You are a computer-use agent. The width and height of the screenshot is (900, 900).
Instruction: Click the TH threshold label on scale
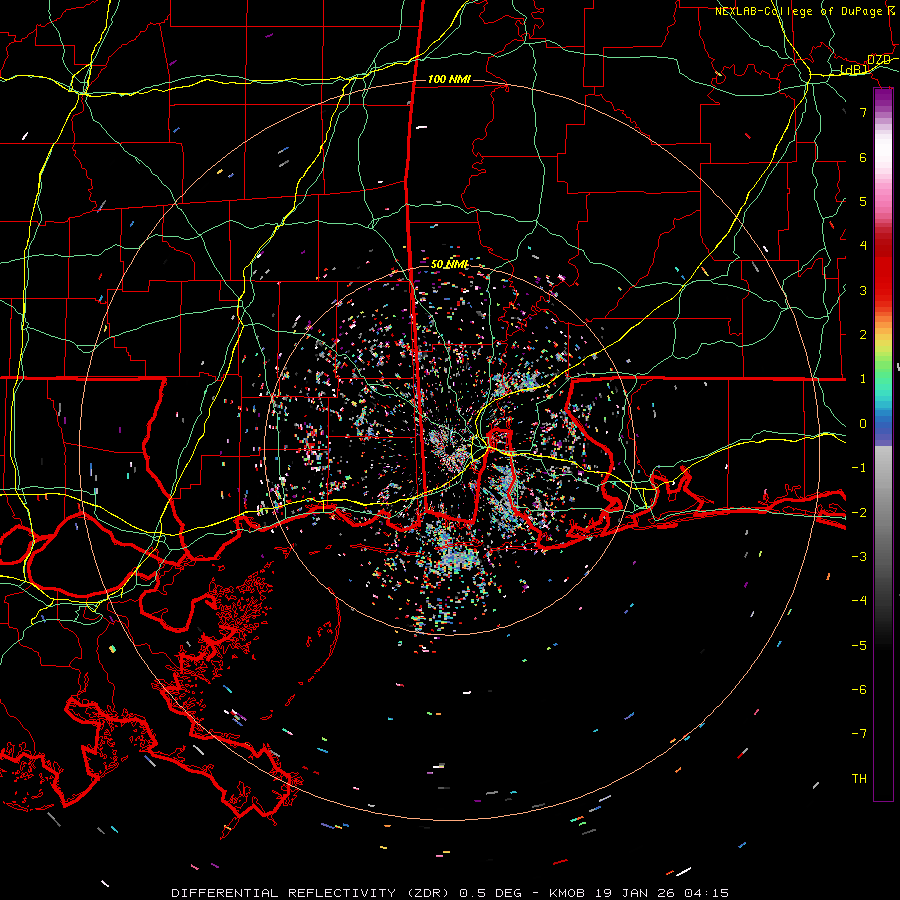[859, 779]
